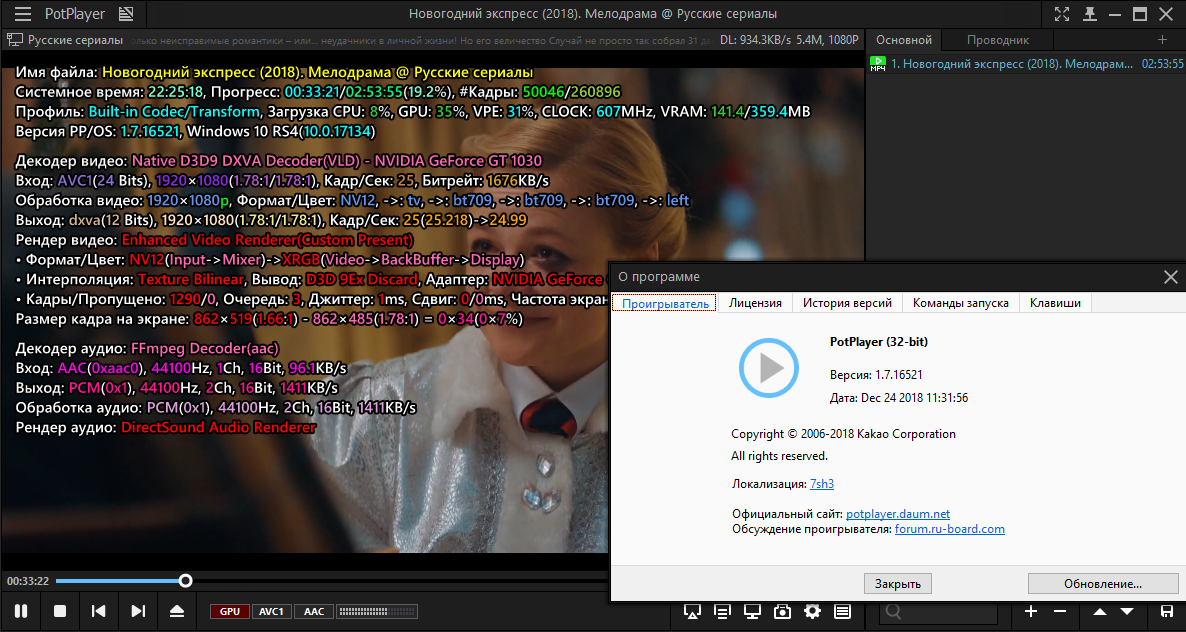The image size is (1186, 632).
Task: Pin the player window always on top
Action: coord(1090,14)
